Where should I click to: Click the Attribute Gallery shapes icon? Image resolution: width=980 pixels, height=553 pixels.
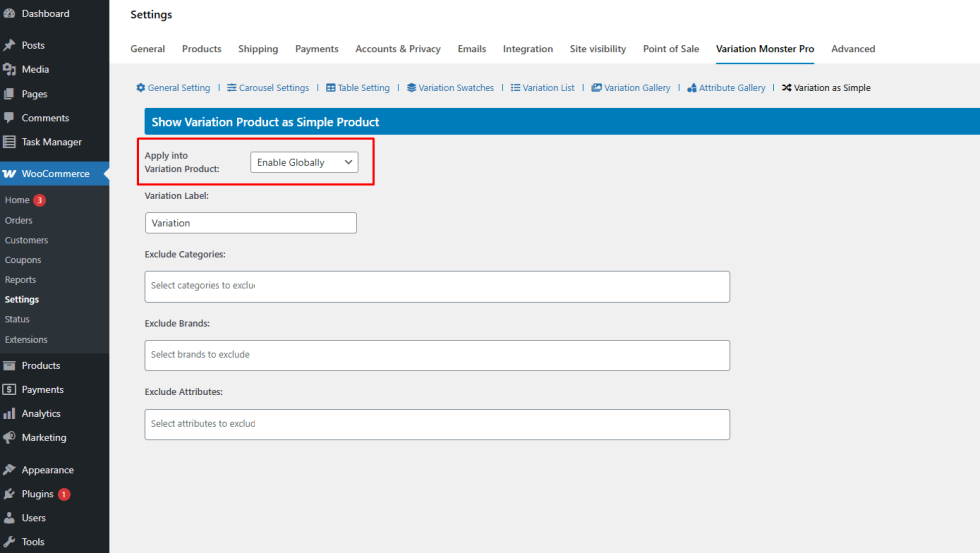coord(692,88)
